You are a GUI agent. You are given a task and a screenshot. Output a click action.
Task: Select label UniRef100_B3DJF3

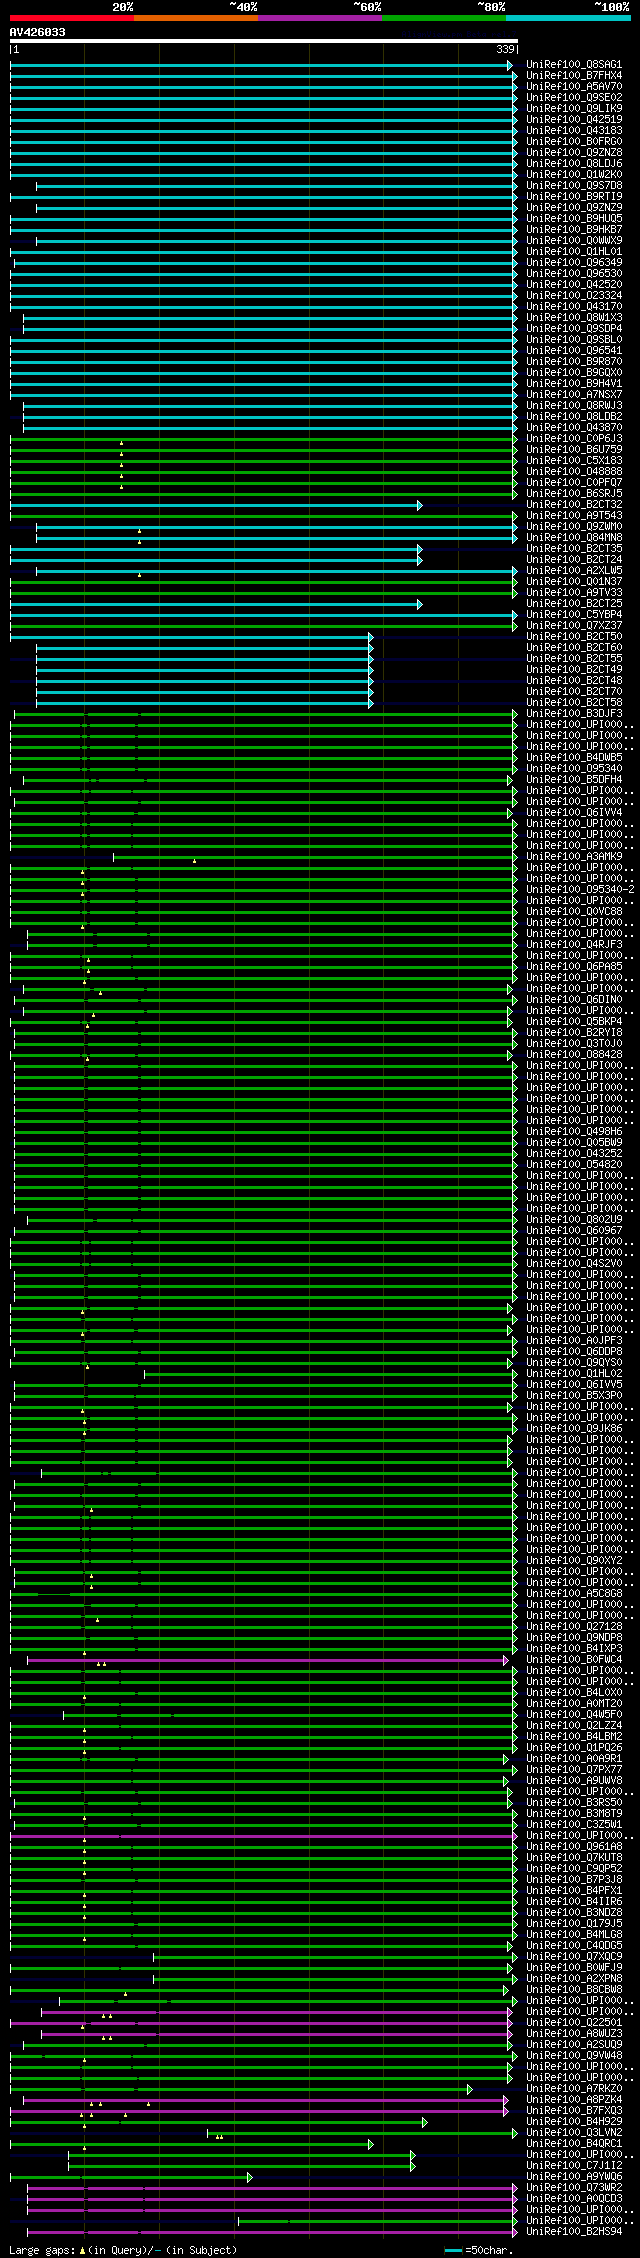point(574,714)
